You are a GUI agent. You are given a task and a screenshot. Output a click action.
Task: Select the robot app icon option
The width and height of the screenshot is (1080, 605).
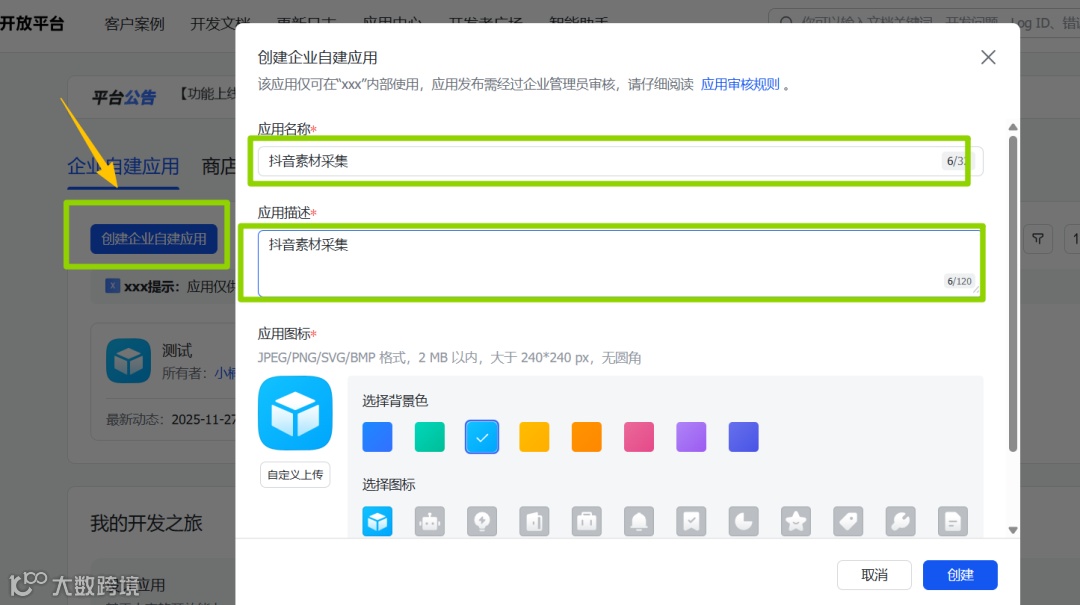pyautogui.click(x=430, y=521)
